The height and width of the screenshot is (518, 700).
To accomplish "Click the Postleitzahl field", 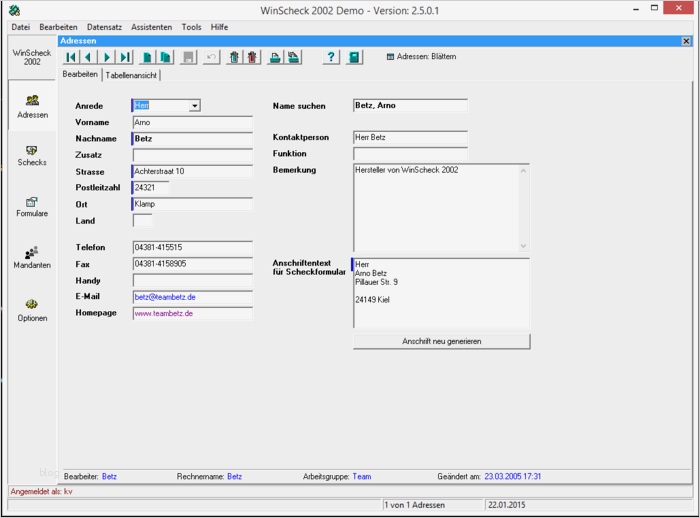I will tap(151, 188).
